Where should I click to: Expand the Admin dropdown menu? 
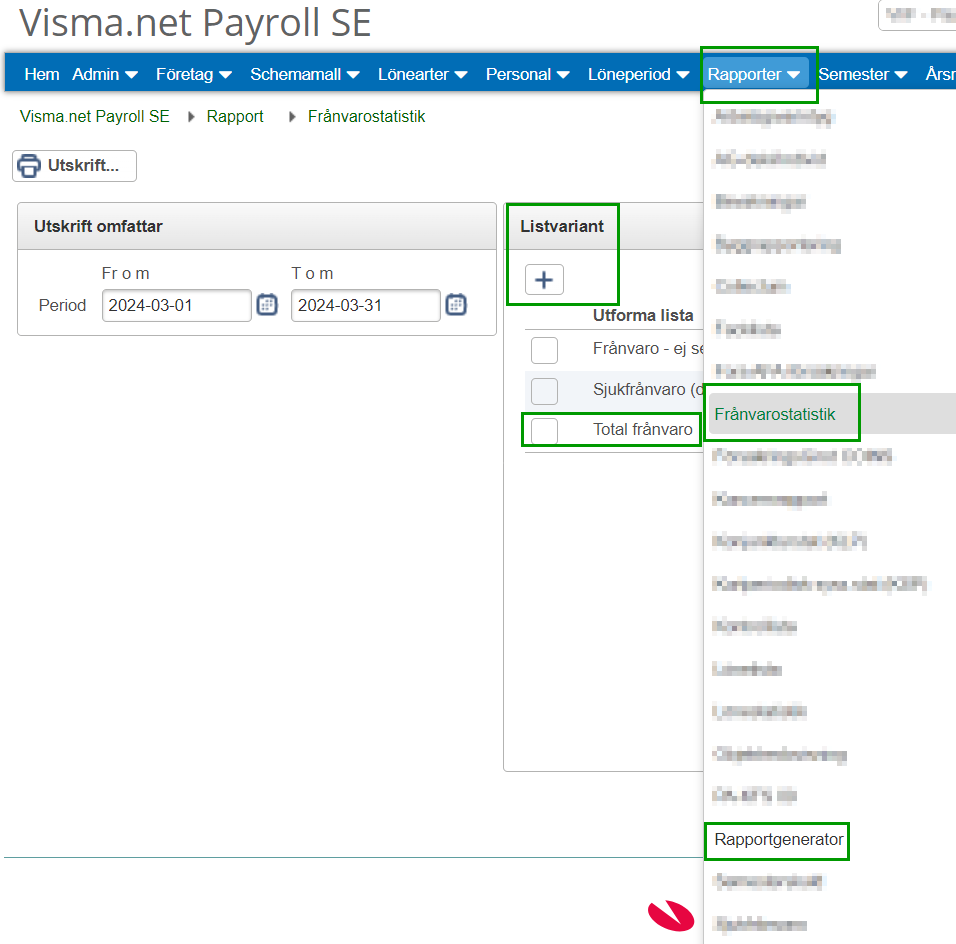click(x=105, y=74)
